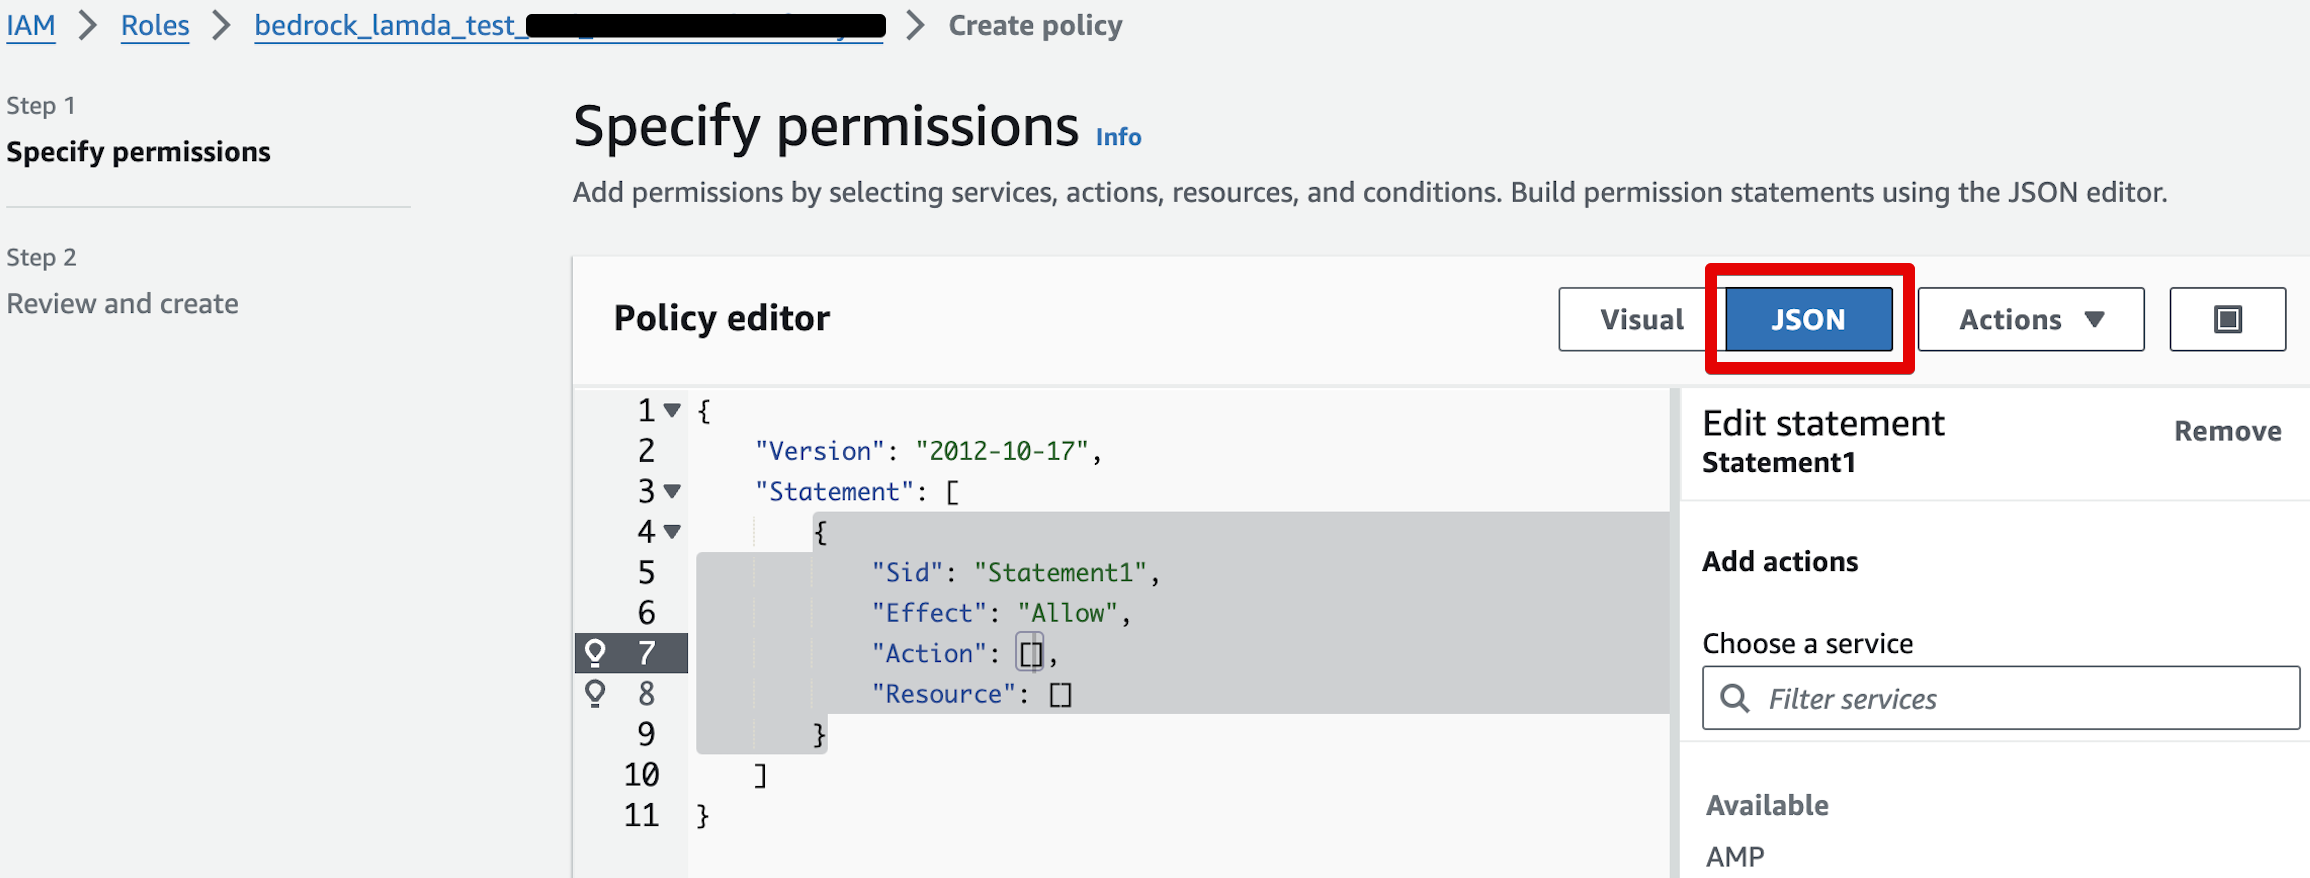Click line number 9 in the gutter
2310x878 pixels.
tap(647, 734)
